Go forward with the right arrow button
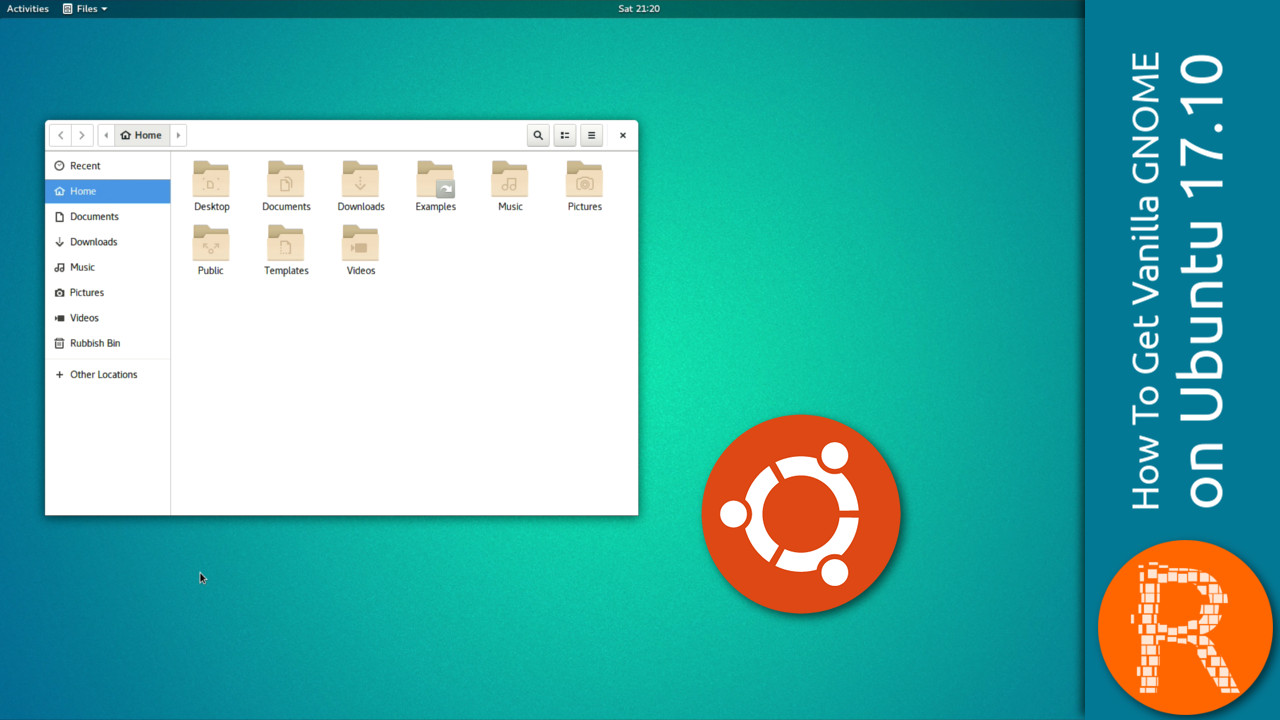1280x720 pixels. pyautogui.click(x=82, y=135)
